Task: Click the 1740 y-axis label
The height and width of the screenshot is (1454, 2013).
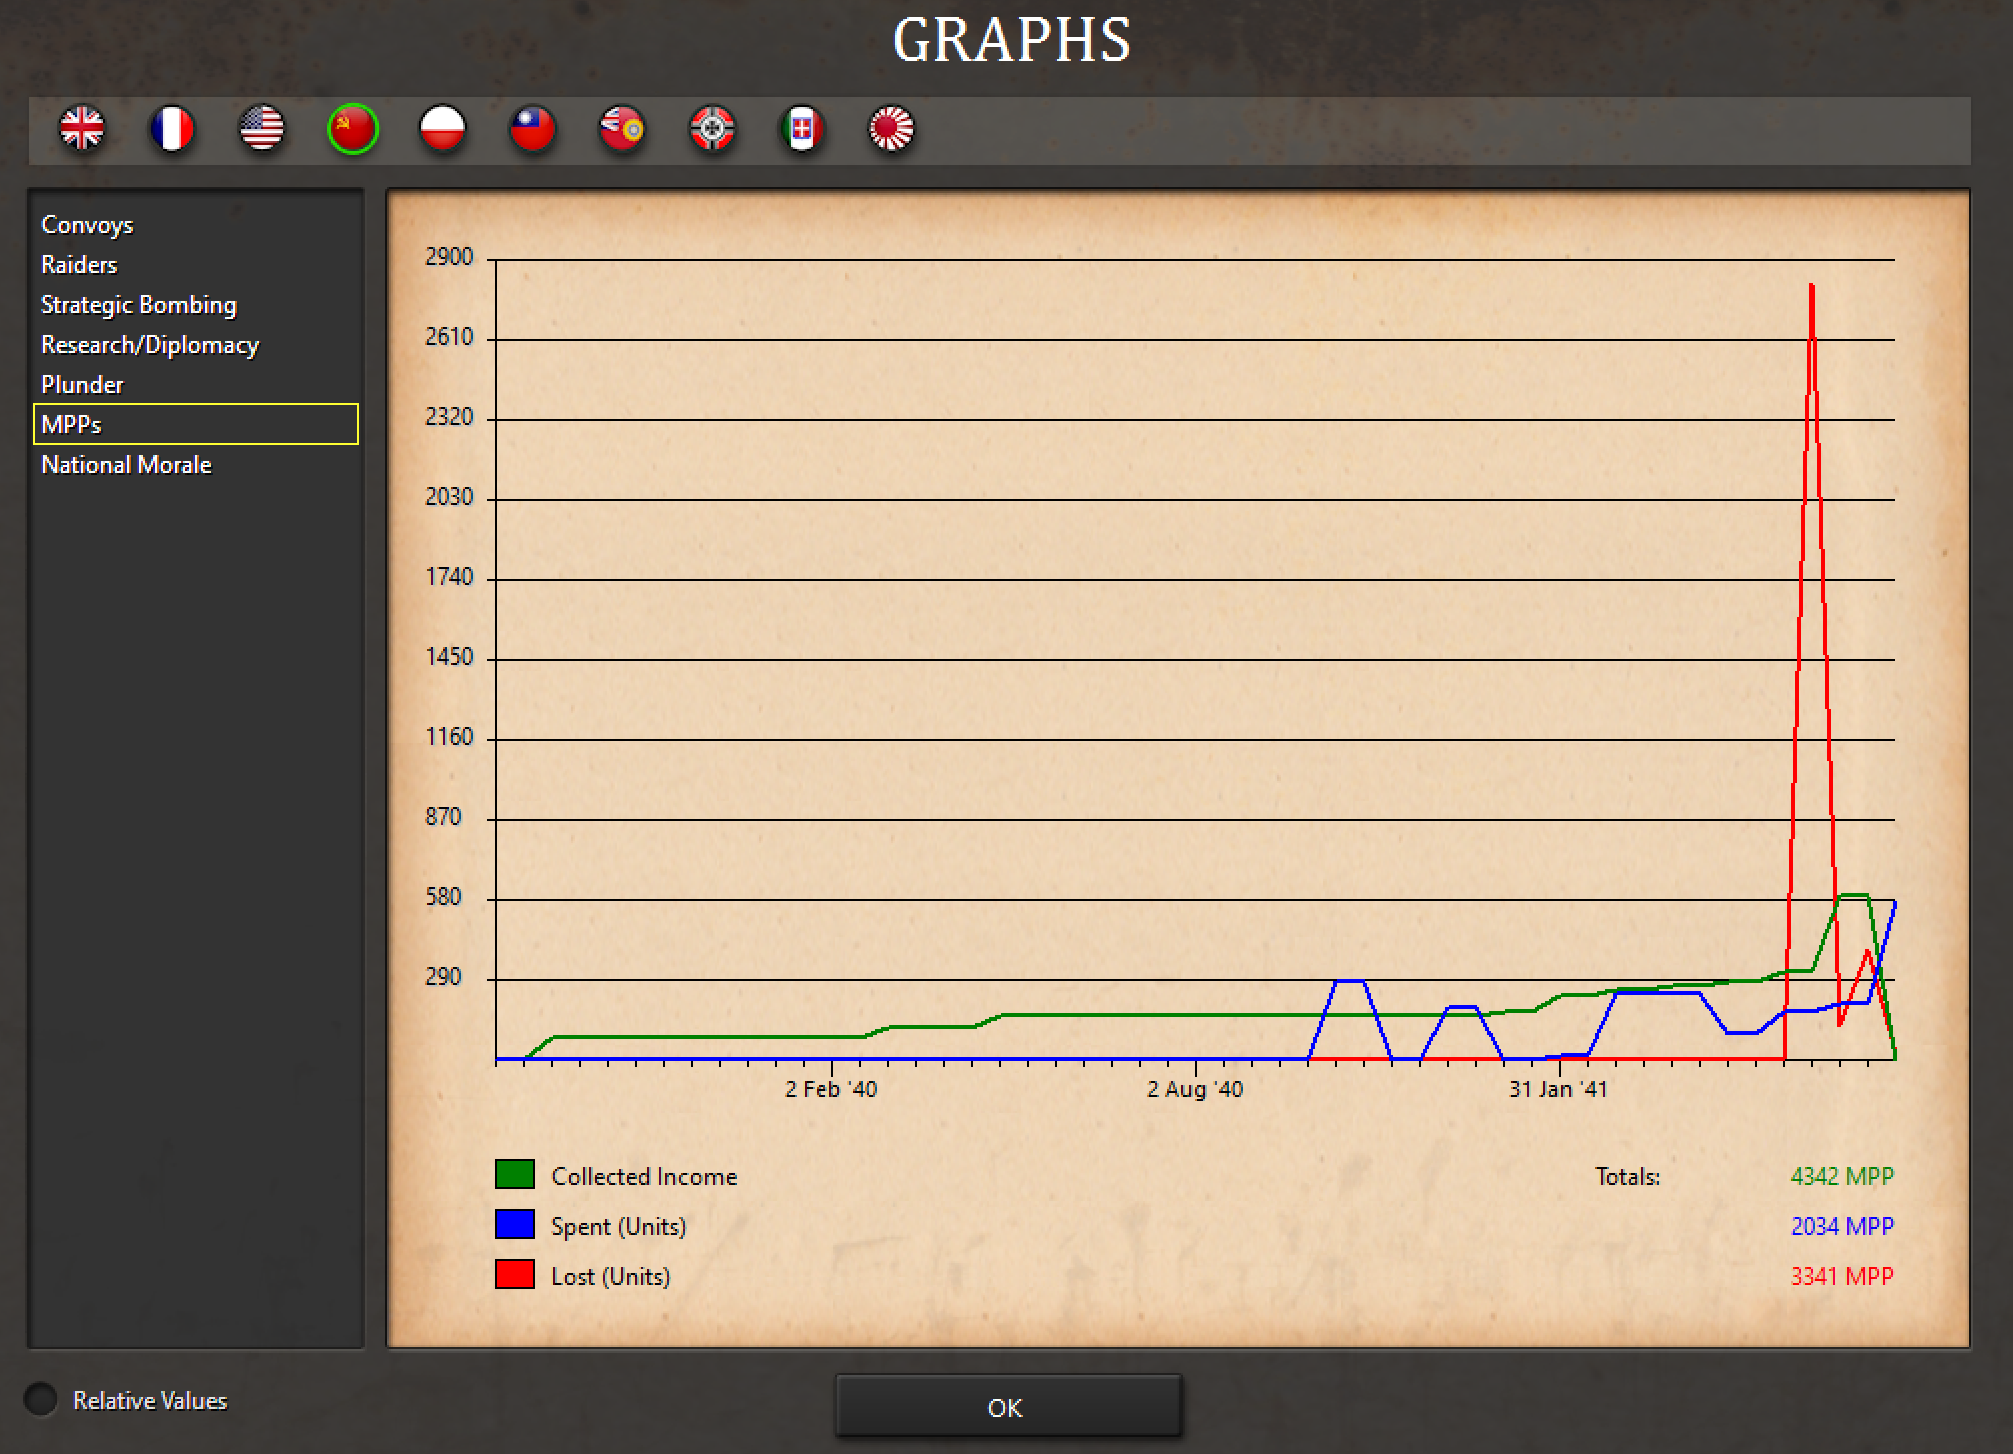Action: (x=449, y=577)
